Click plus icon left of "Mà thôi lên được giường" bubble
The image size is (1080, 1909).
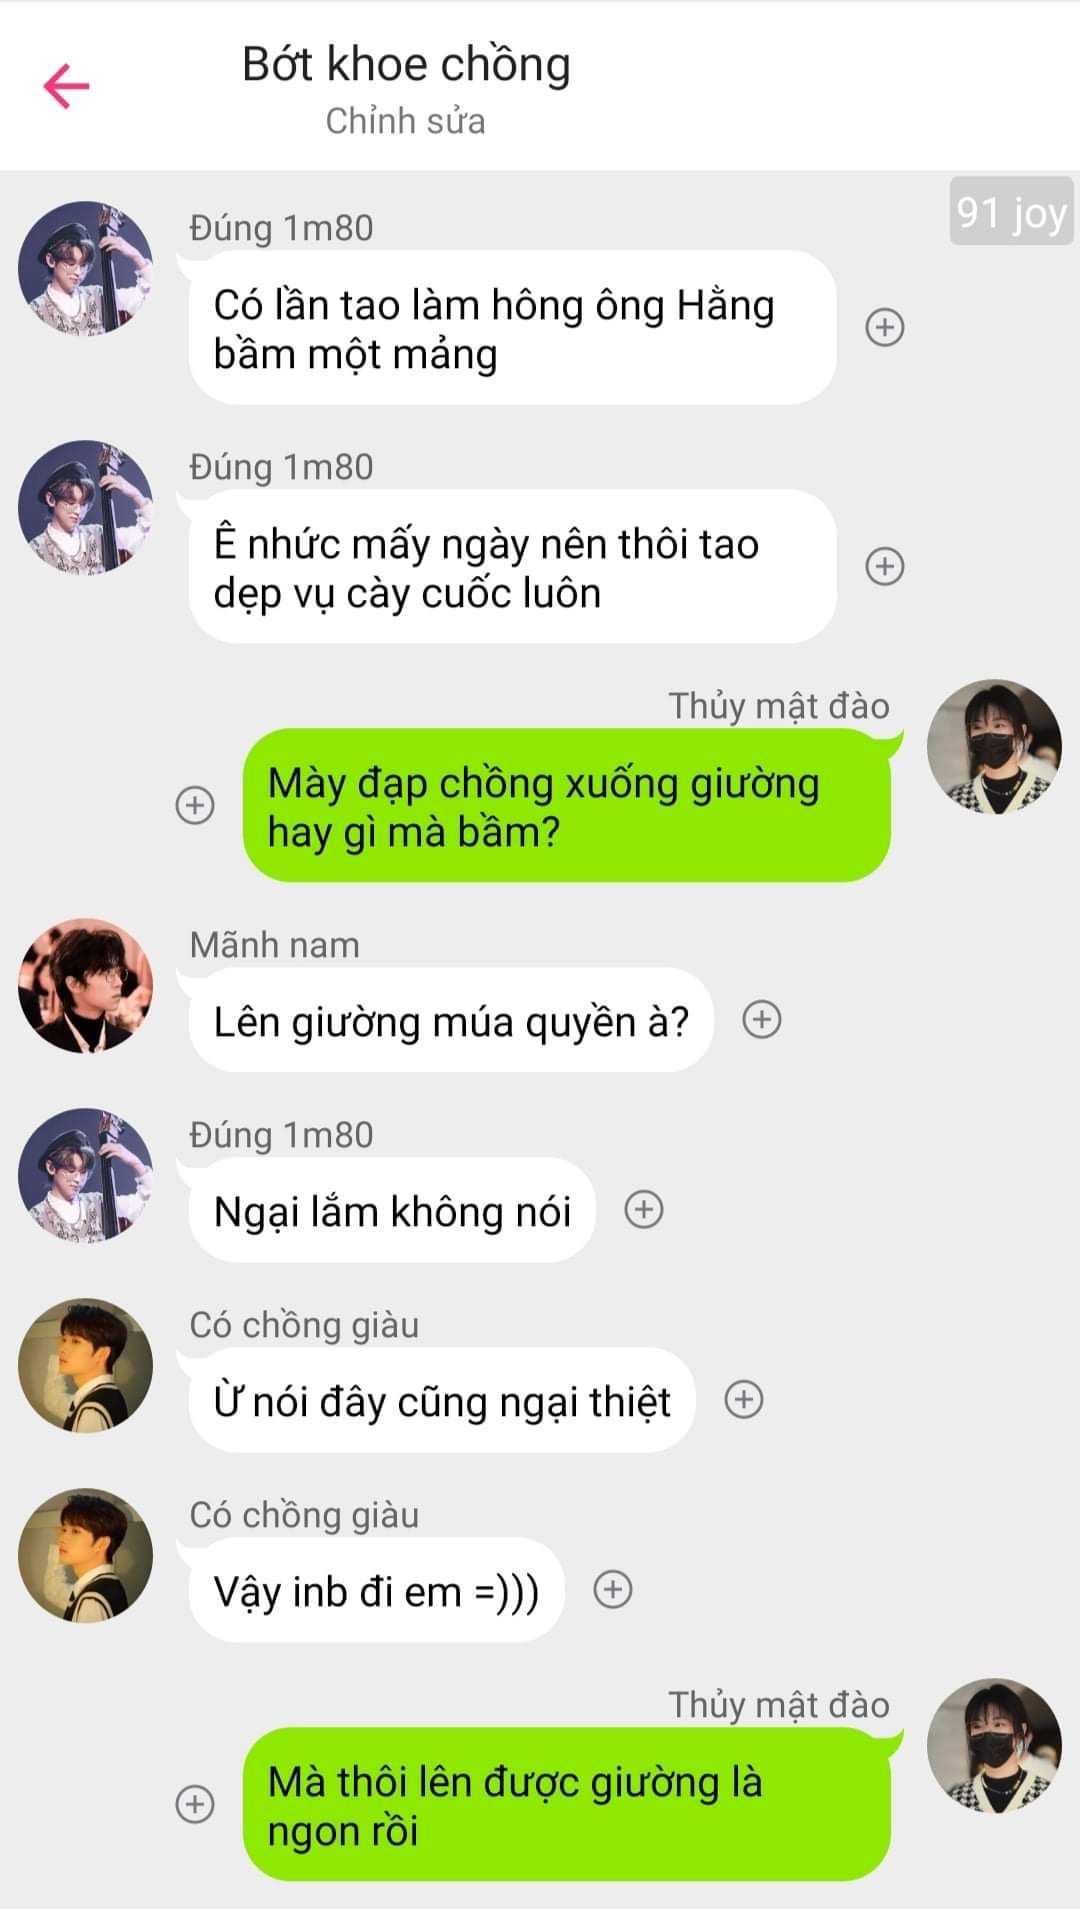click(195, 1804)
